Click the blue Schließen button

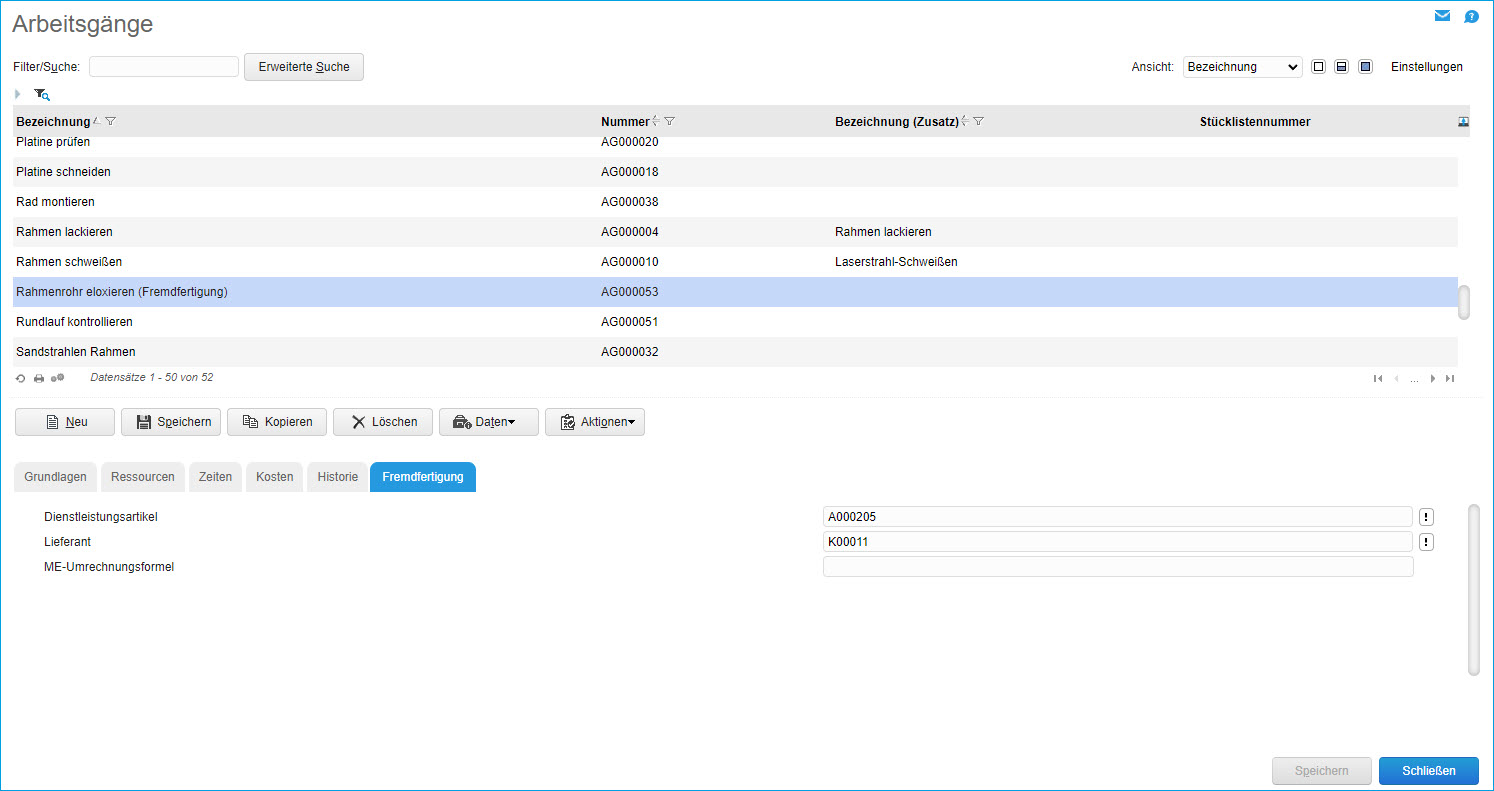pos(1428,771)
